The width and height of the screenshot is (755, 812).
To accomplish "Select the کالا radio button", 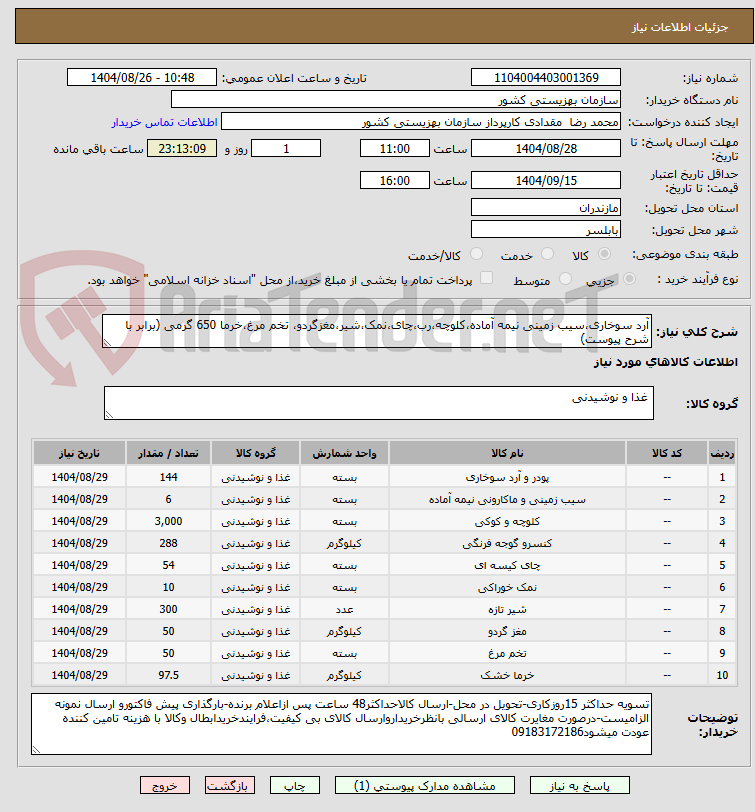I will pyautogui.click(x=604, y=254).
